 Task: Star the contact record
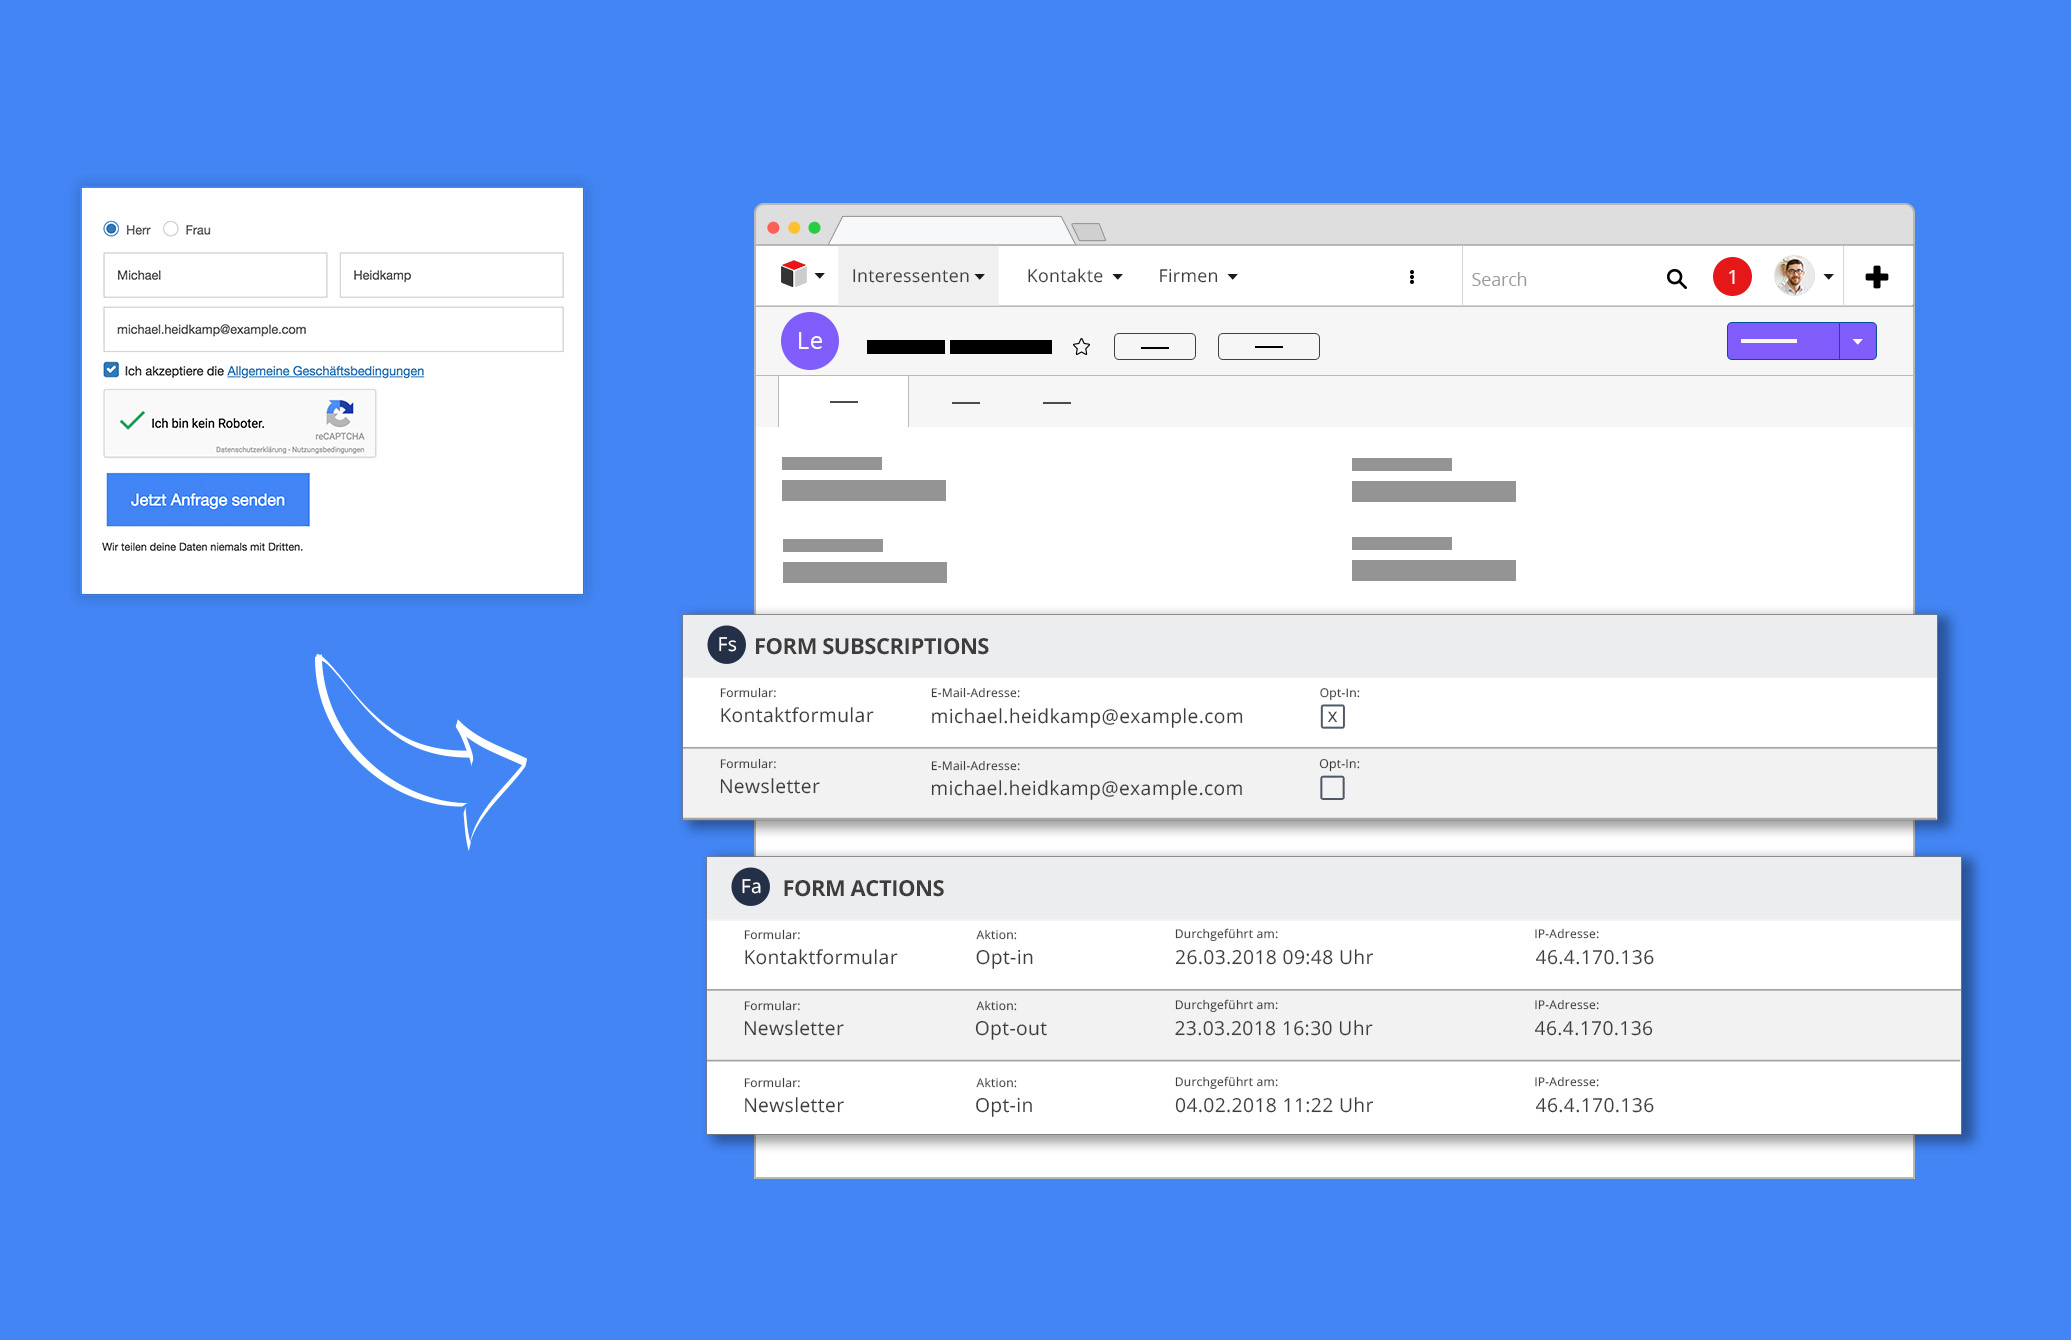[x=1081, y=346]
